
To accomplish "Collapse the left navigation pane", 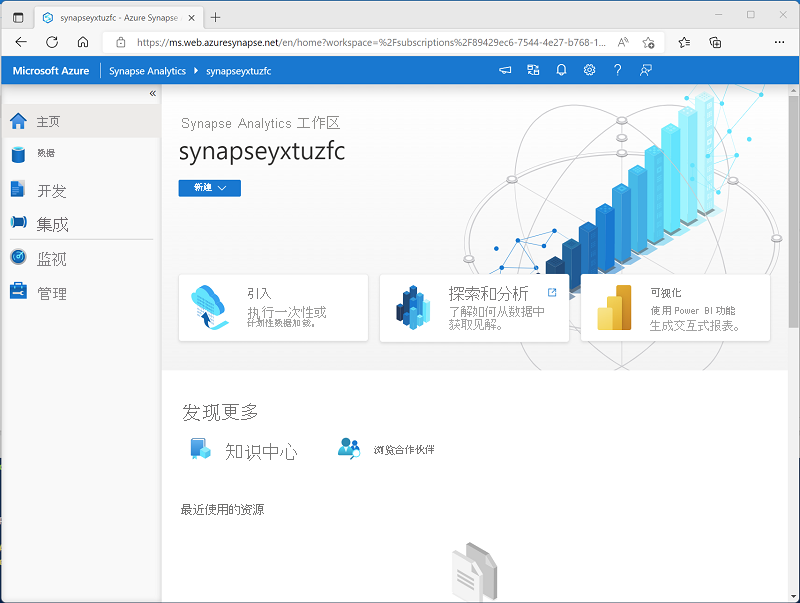I will [153, 93].
